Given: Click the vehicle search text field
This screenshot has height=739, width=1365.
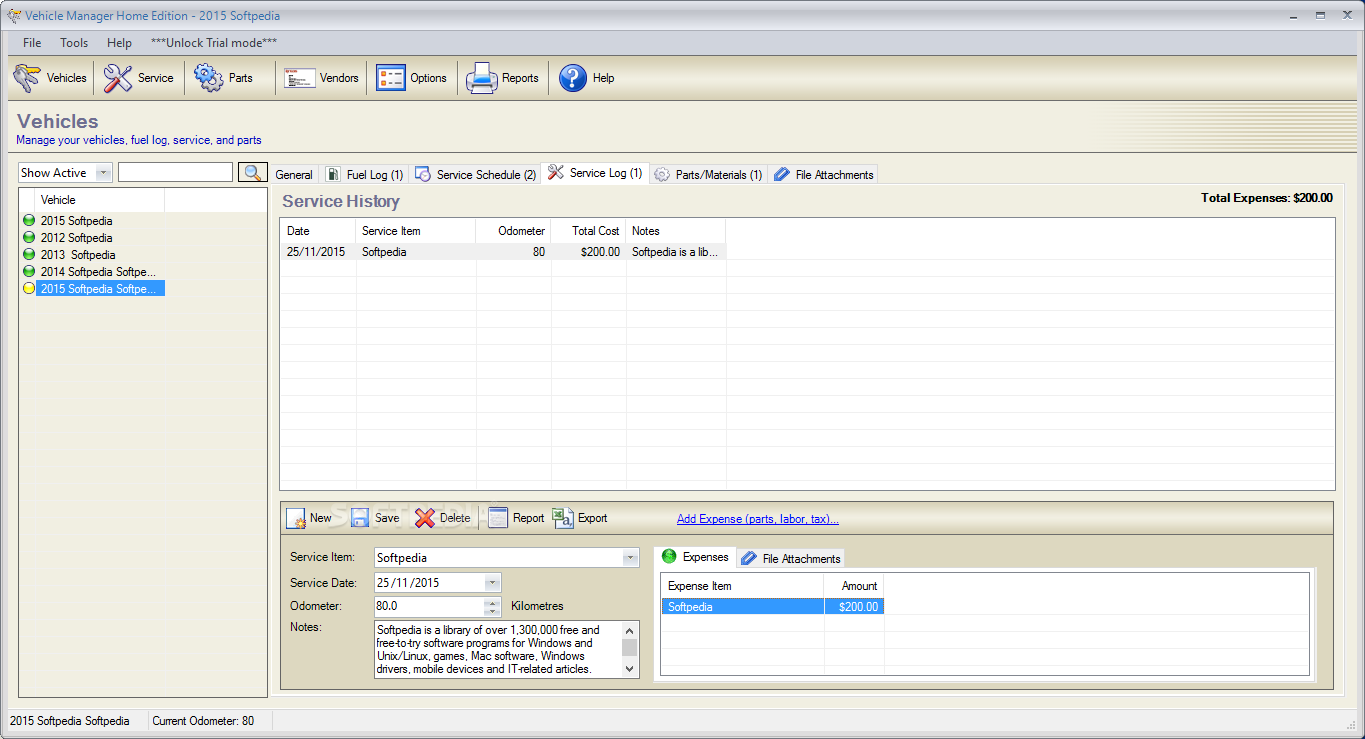Looking at the screenshot, I should [175, 172].
